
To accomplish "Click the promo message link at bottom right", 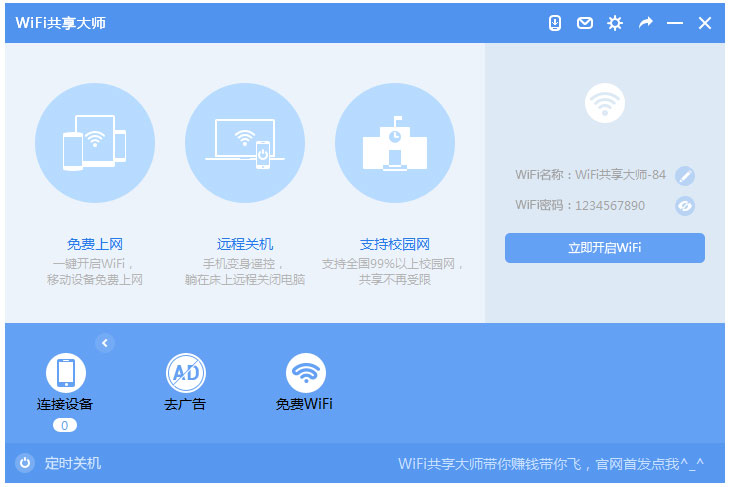I will [551, 464].
